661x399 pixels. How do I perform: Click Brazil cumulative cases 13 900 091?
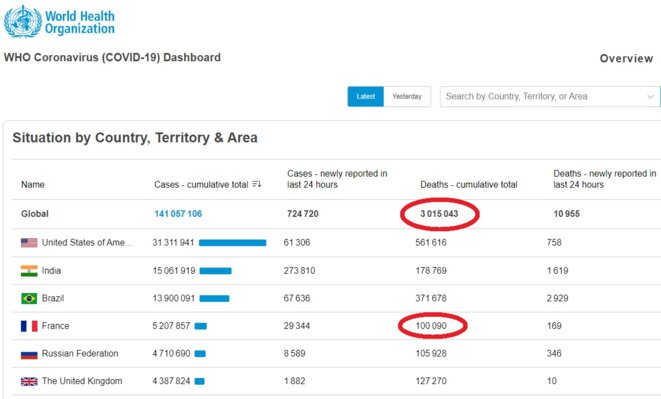tap(174, 298)
